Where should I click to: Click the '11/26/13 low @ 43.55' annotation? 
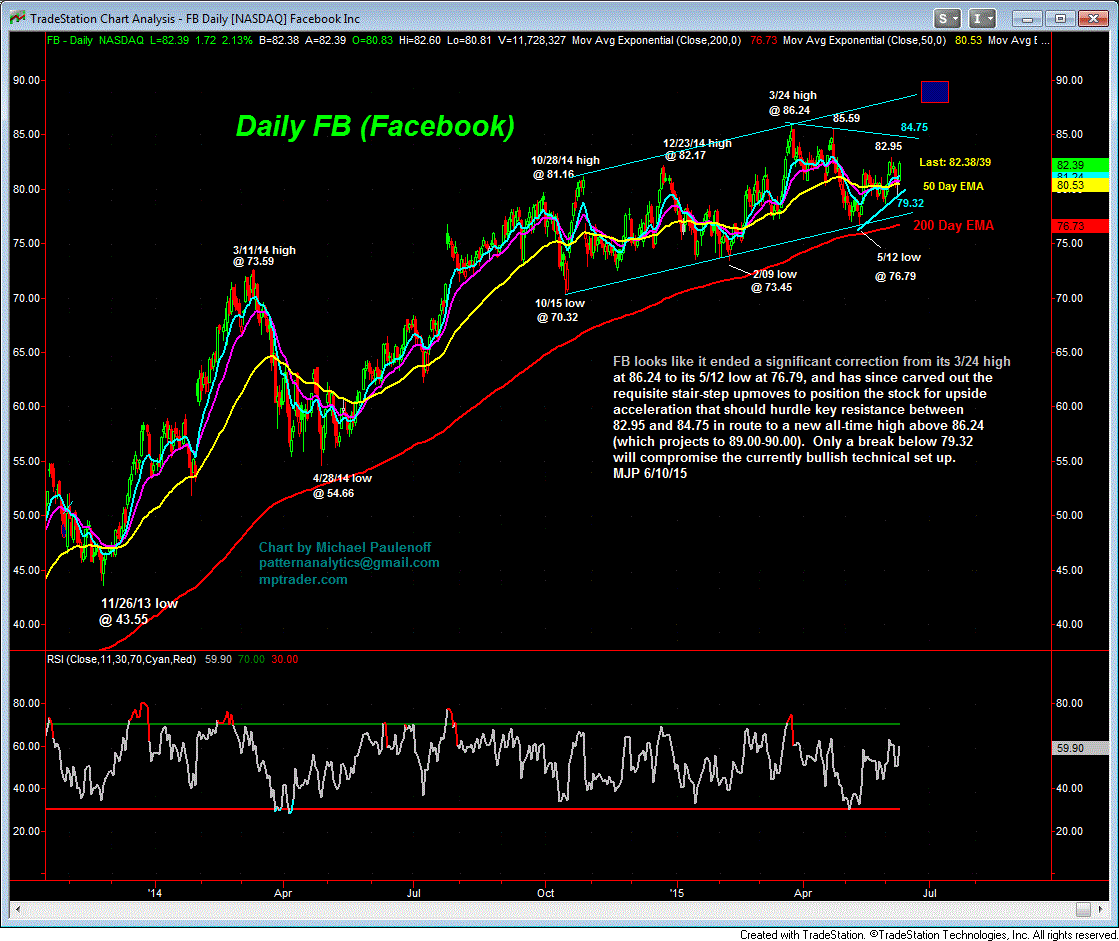click(138, 611)
